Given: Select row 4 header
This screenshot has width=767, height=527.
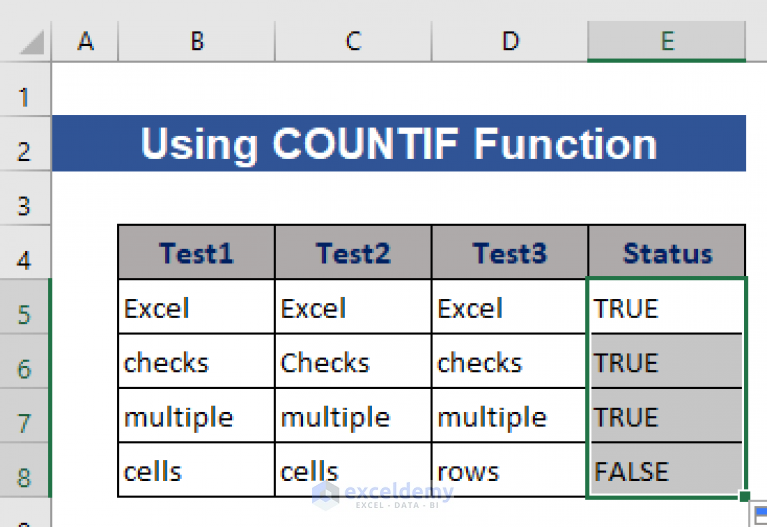Looking at the screenshot, I should point(25,252).
